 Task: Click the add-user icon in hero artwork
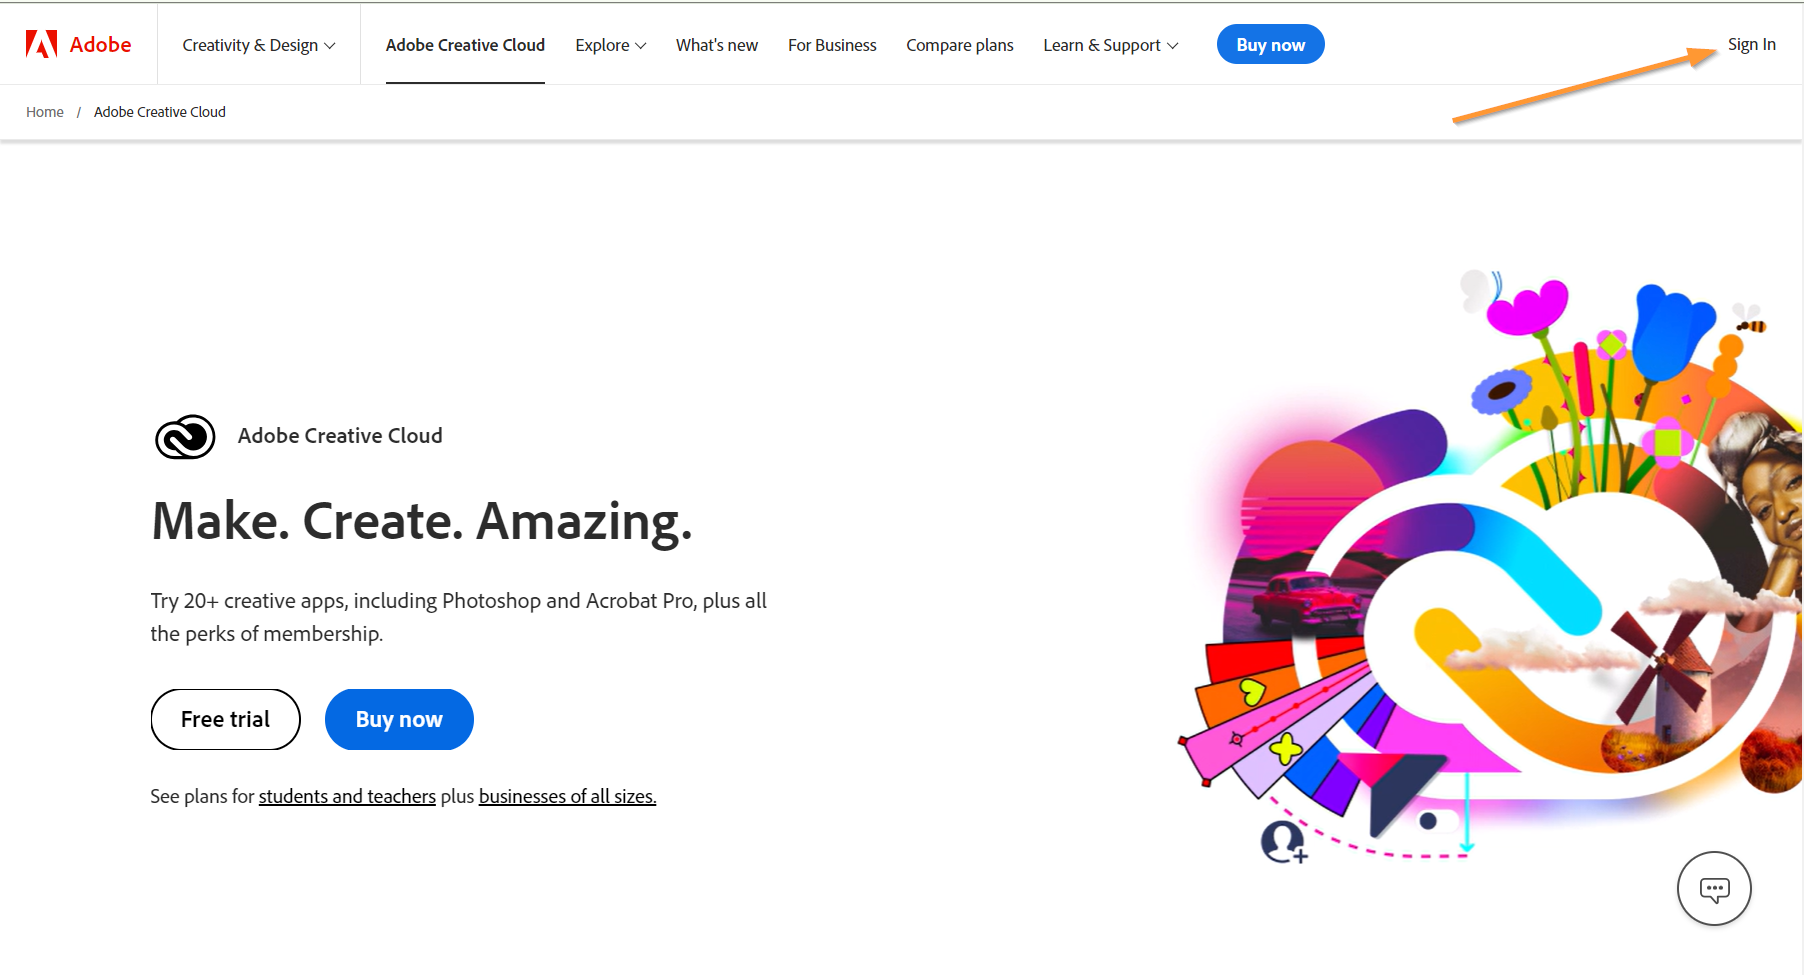(x=1283, y=842)
